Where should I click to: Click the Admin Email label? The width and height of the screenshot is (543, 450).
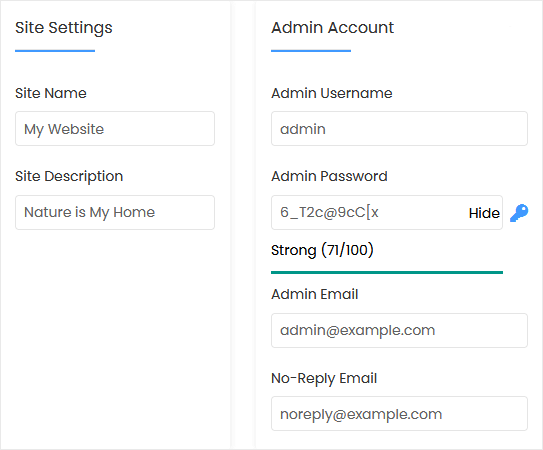click(314, 294)
